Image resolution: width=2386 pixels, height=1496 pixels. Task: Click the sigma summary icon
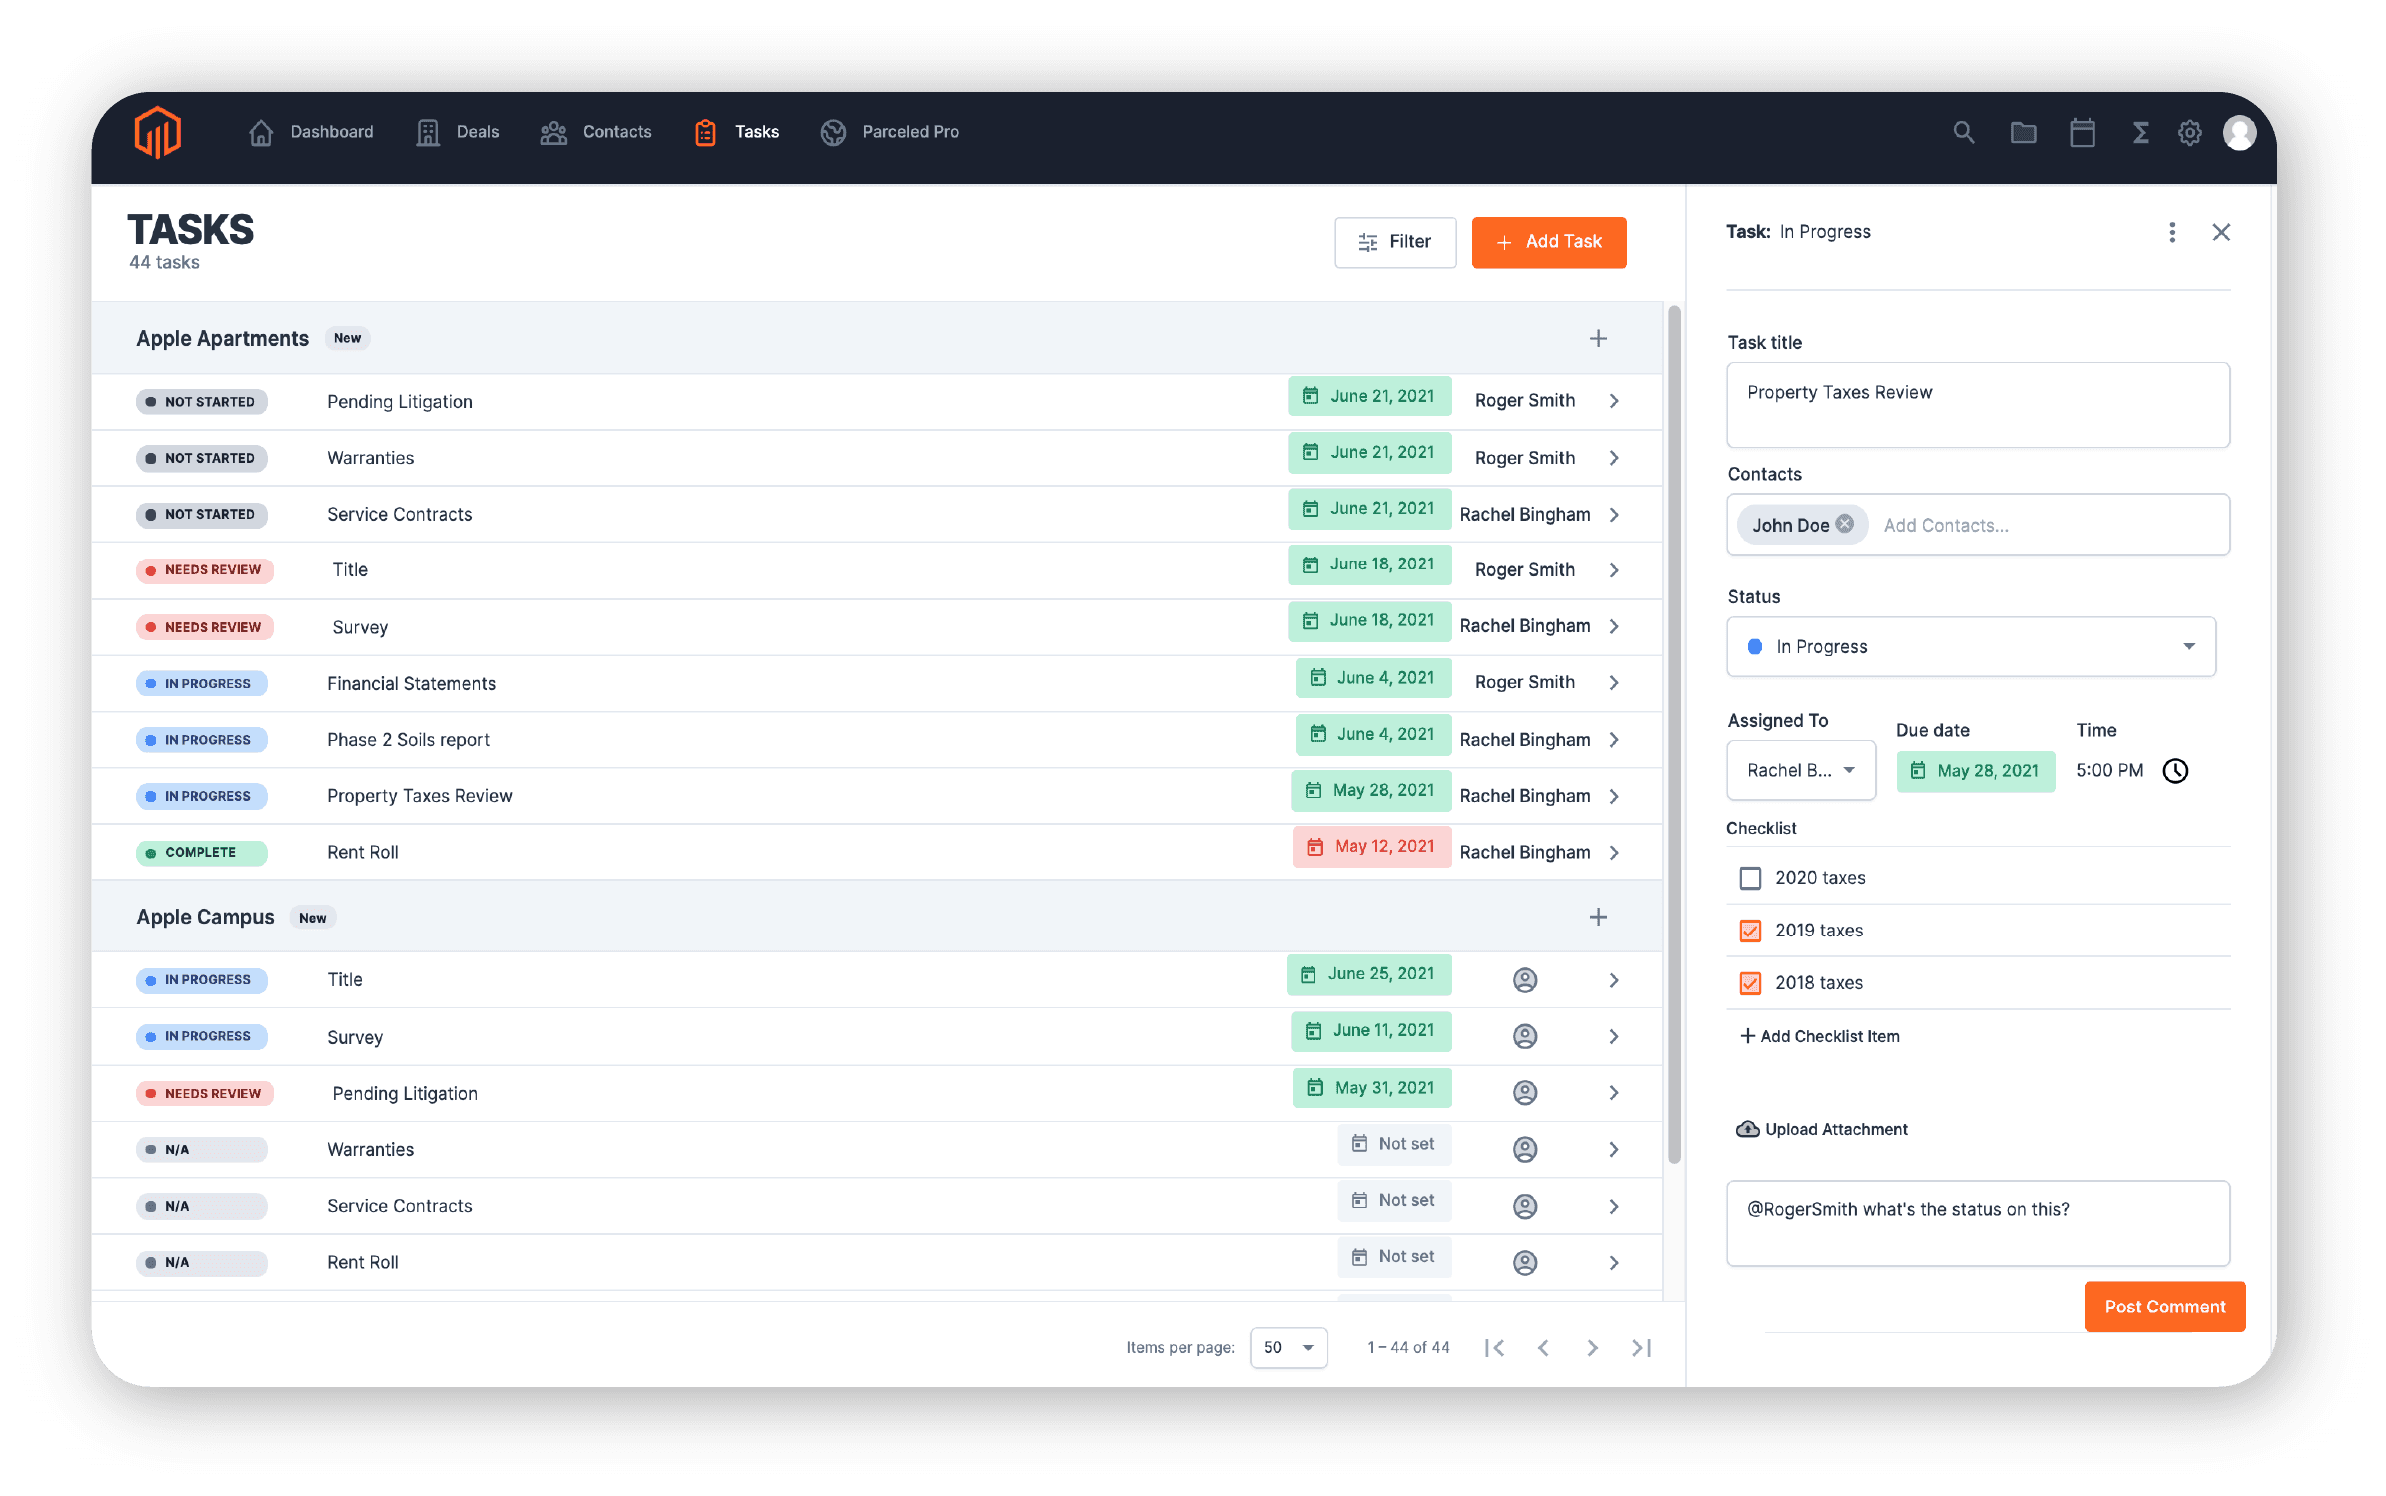click(x=2140, y=132)
